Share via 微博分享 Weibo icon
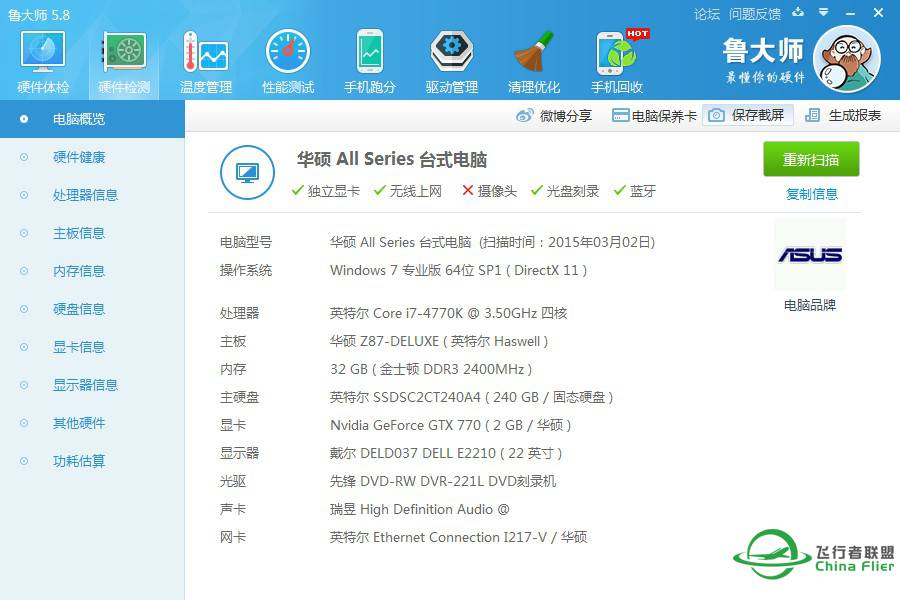Viewport: 900px width, 600px height. click(554, 115)
